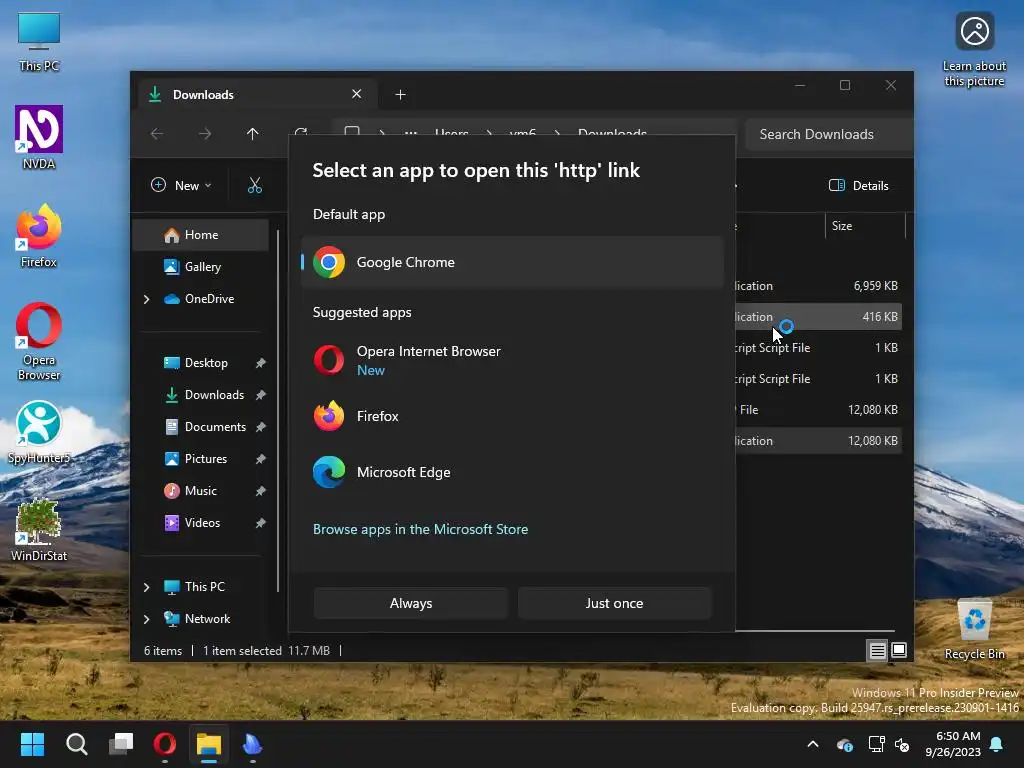Go up one folder with the up arrow
Viewport: 1024px width, 768px height.
click(253, 134)
